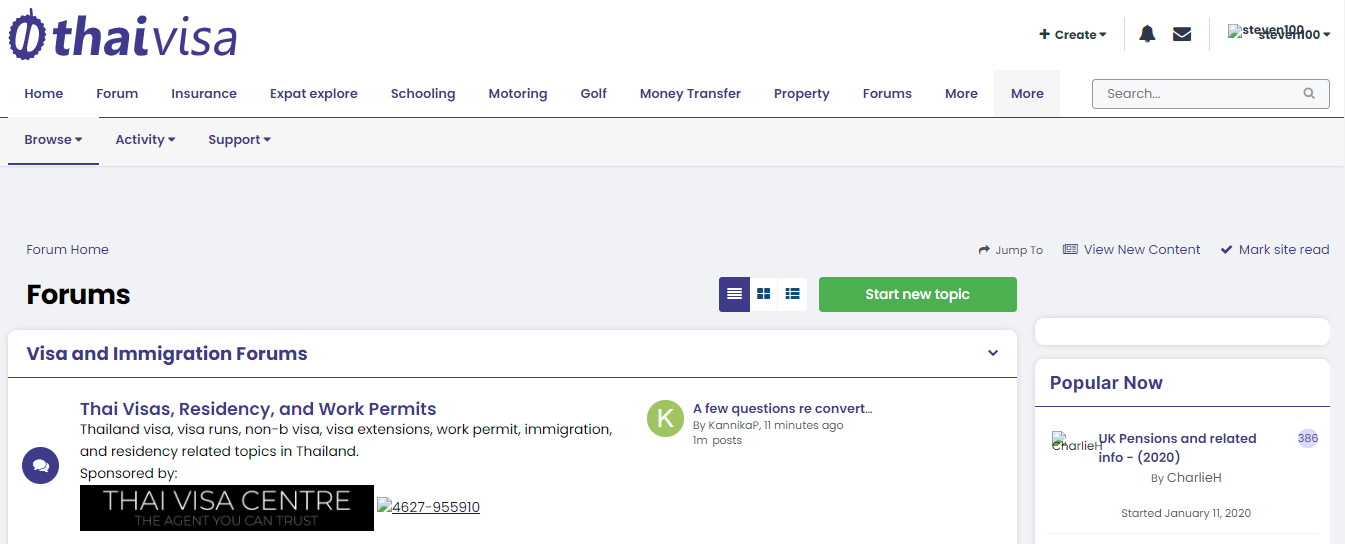Open the Activity dropdown menu
The image size is (1345, 544).
pos(145,140)
